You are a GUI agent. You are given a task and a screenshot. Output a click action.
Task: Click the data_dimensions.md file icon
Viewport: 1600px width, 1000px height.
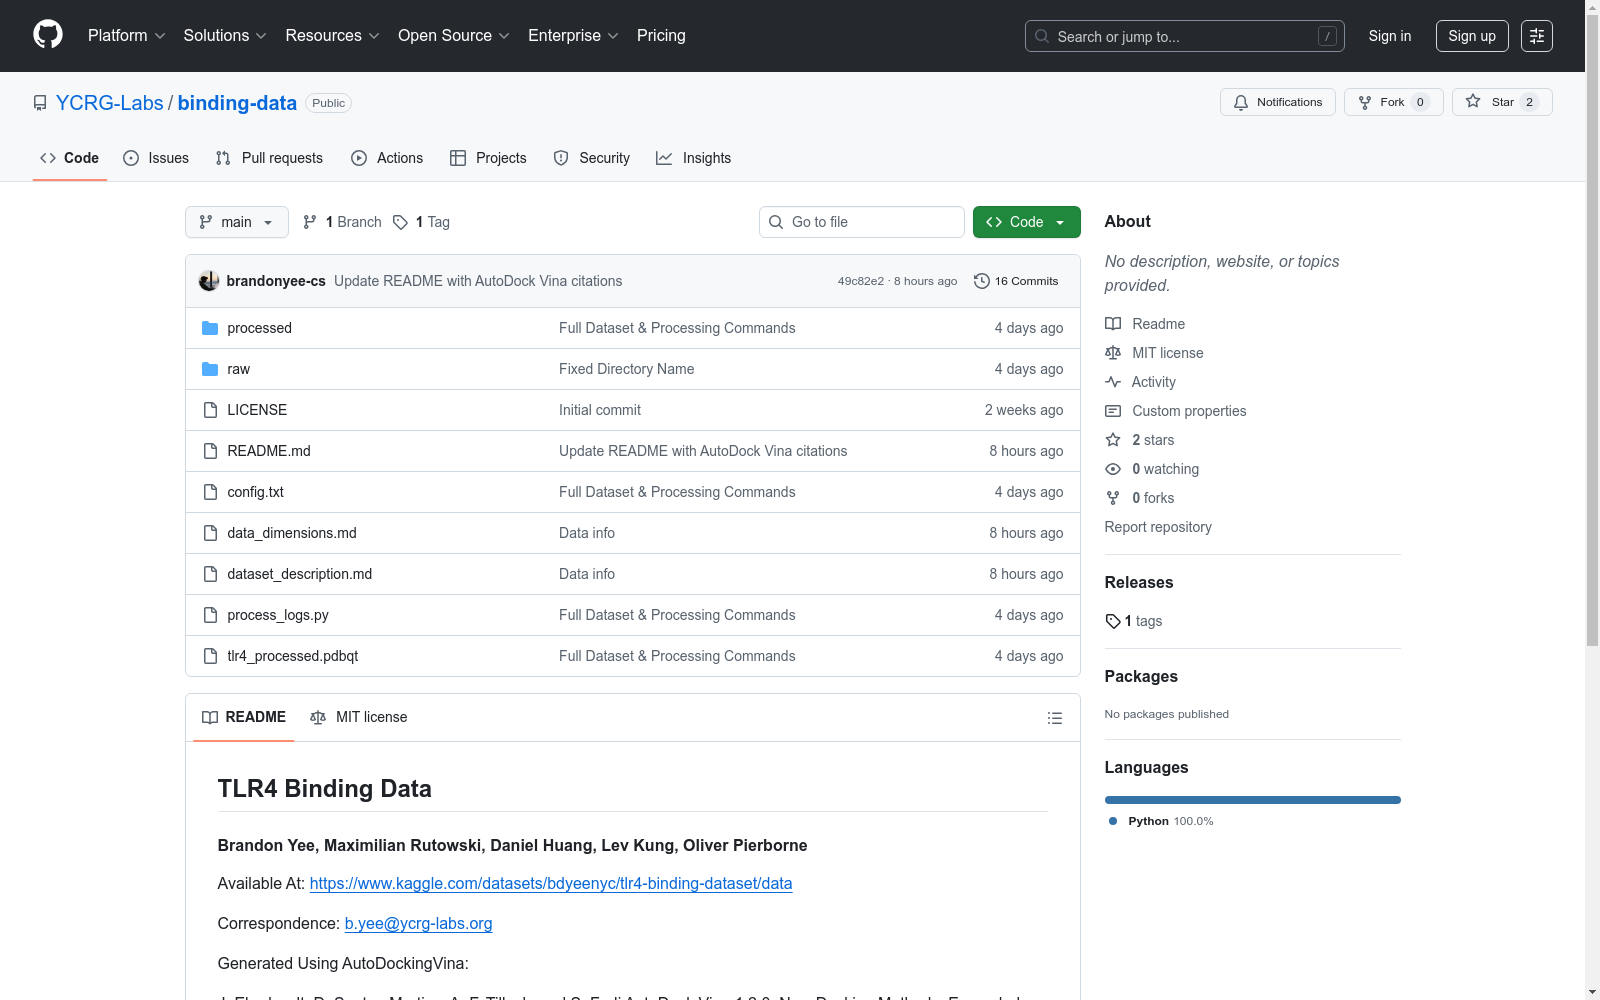(210, 533)
